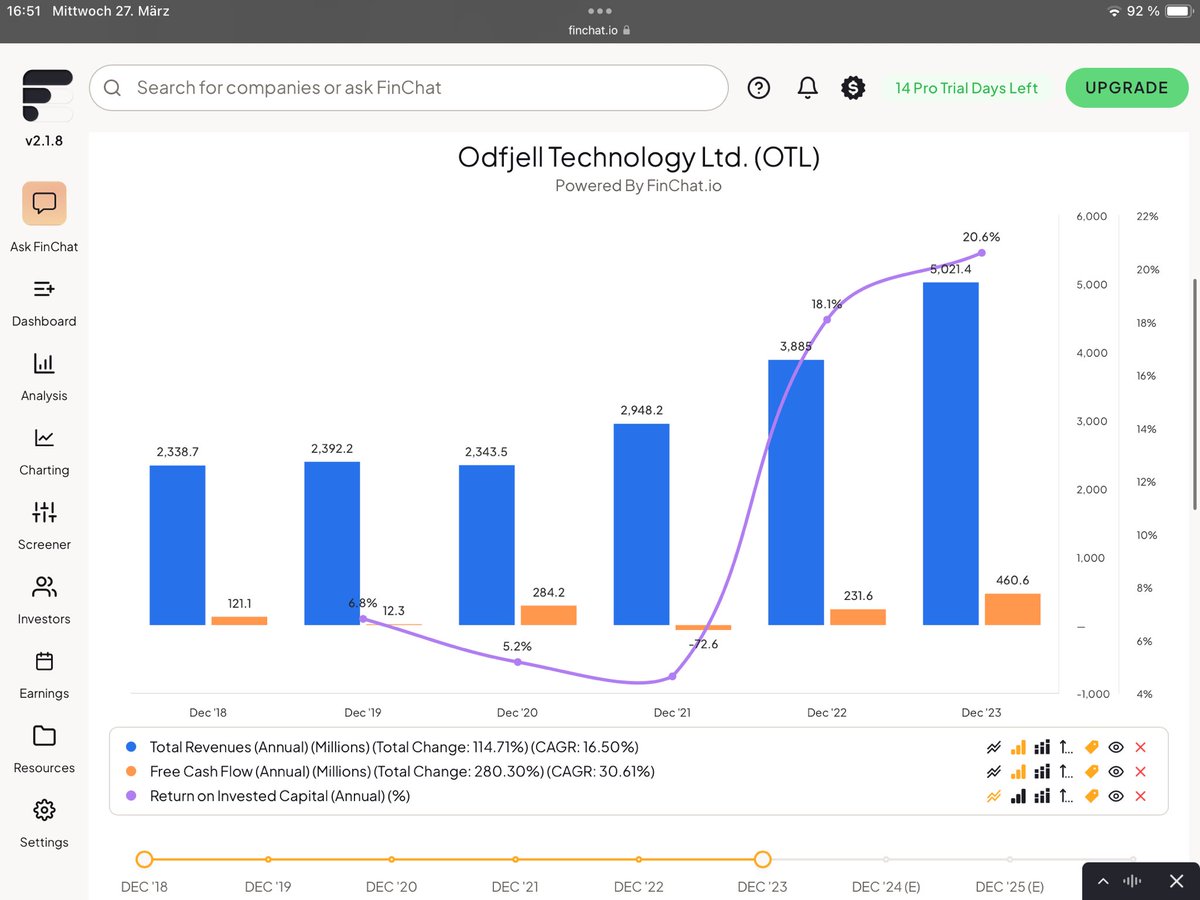Remove the Free Cash Flow series
The width and height of the screenshot is (1200, 900).
click(x=1141, y=772)
